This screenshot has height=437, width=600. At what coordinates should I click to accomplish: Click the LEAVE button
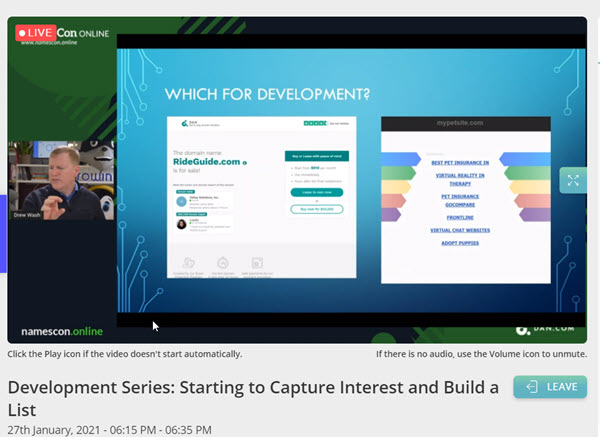tap(550, 387)
